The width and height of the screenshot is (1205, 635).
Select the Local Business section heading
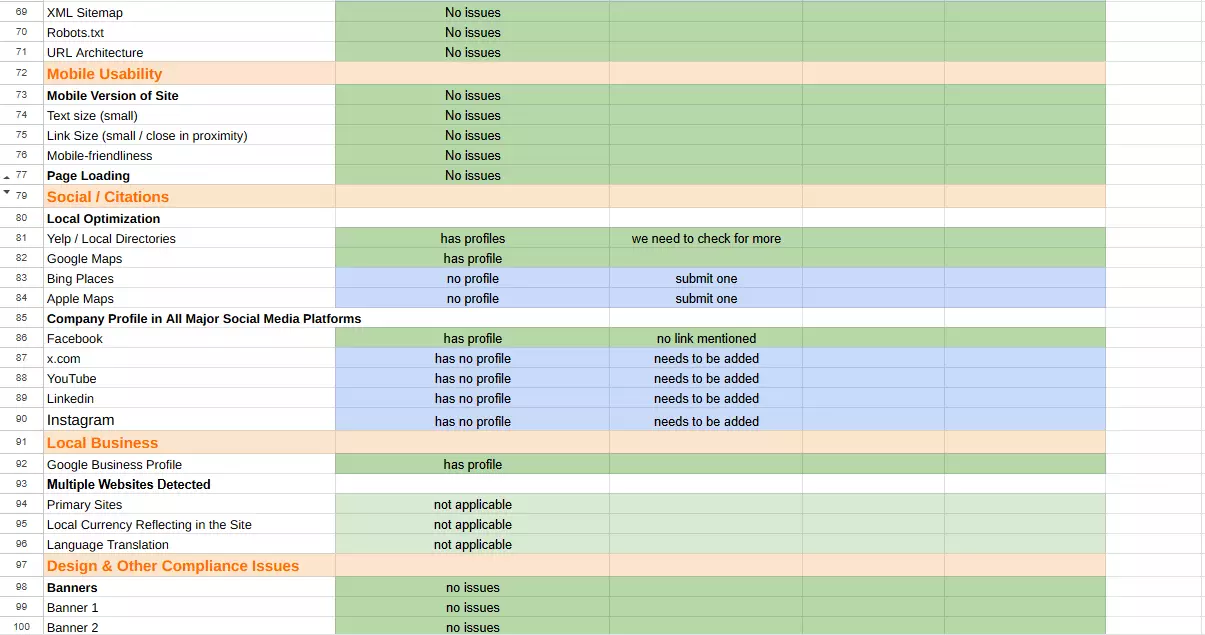(190, 443)
